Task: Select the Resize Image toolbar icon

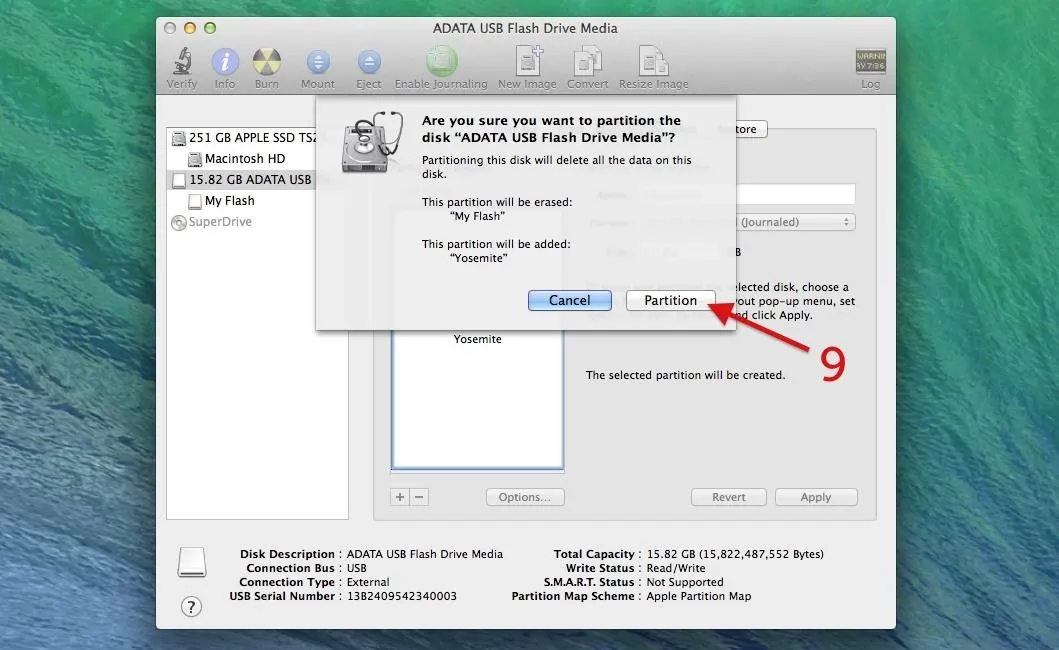Action: (x=653, y=61)
